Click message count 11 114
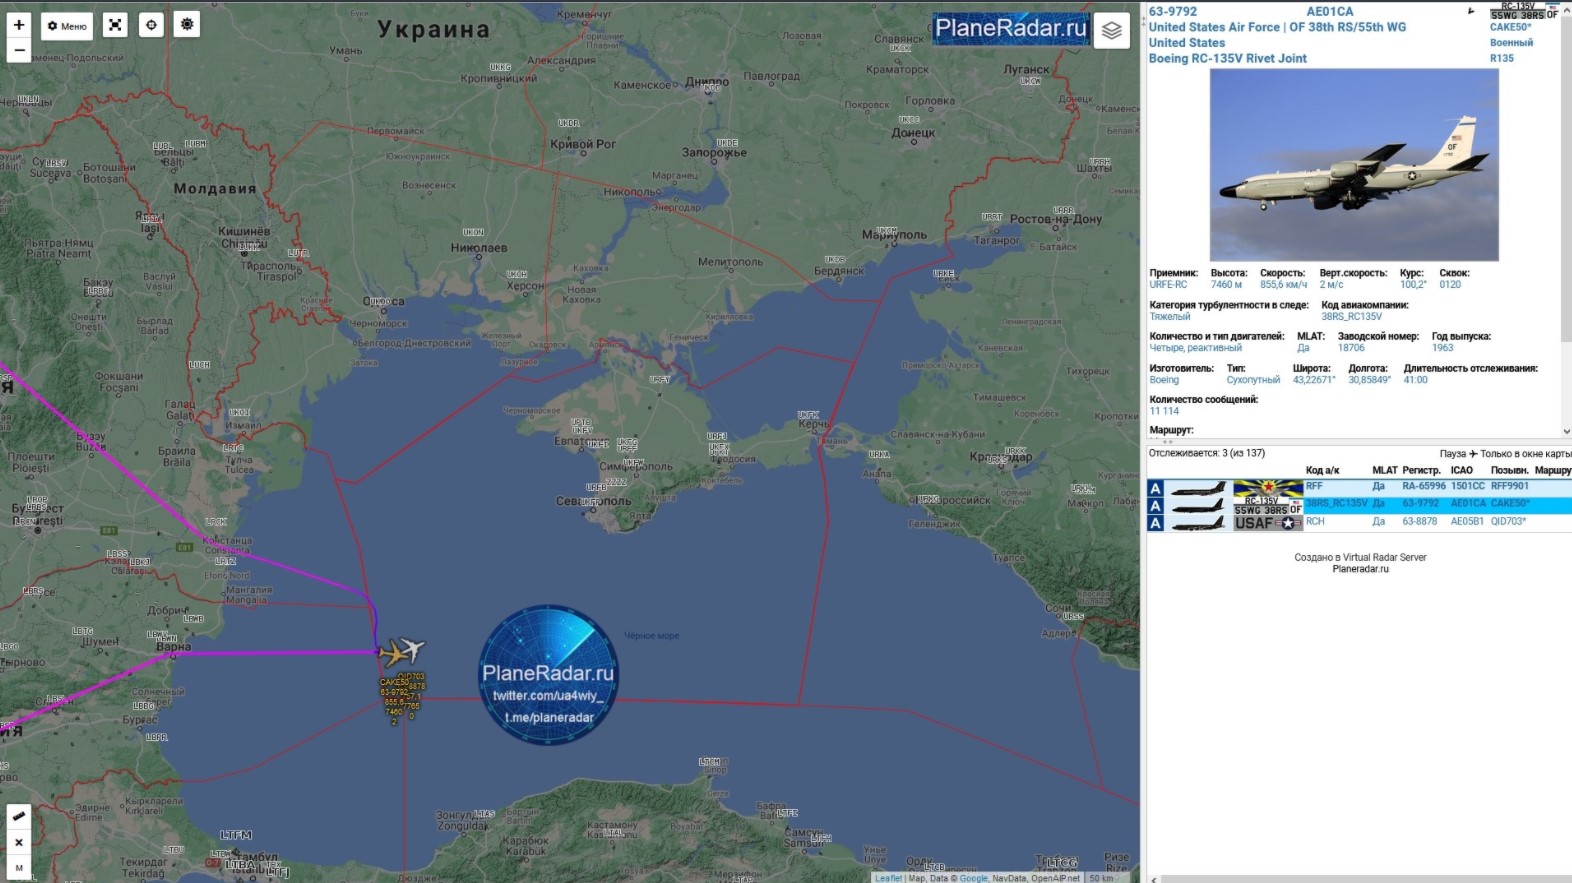1572x883 pixels. pyautogui.click(x=1164, y=411)
